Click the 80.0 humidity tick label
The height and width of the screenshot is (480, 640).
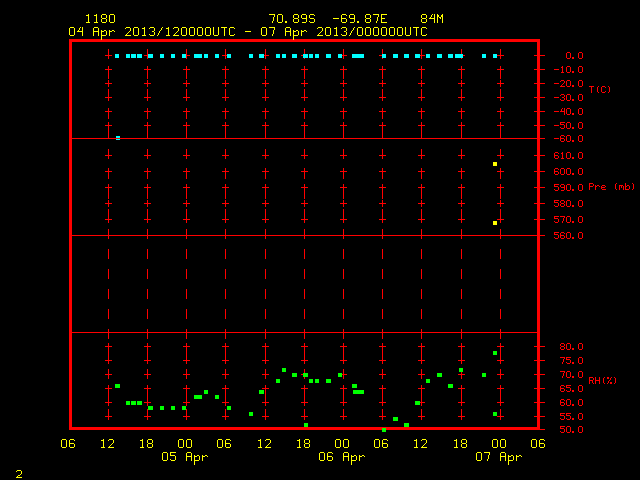click(571, 347)
